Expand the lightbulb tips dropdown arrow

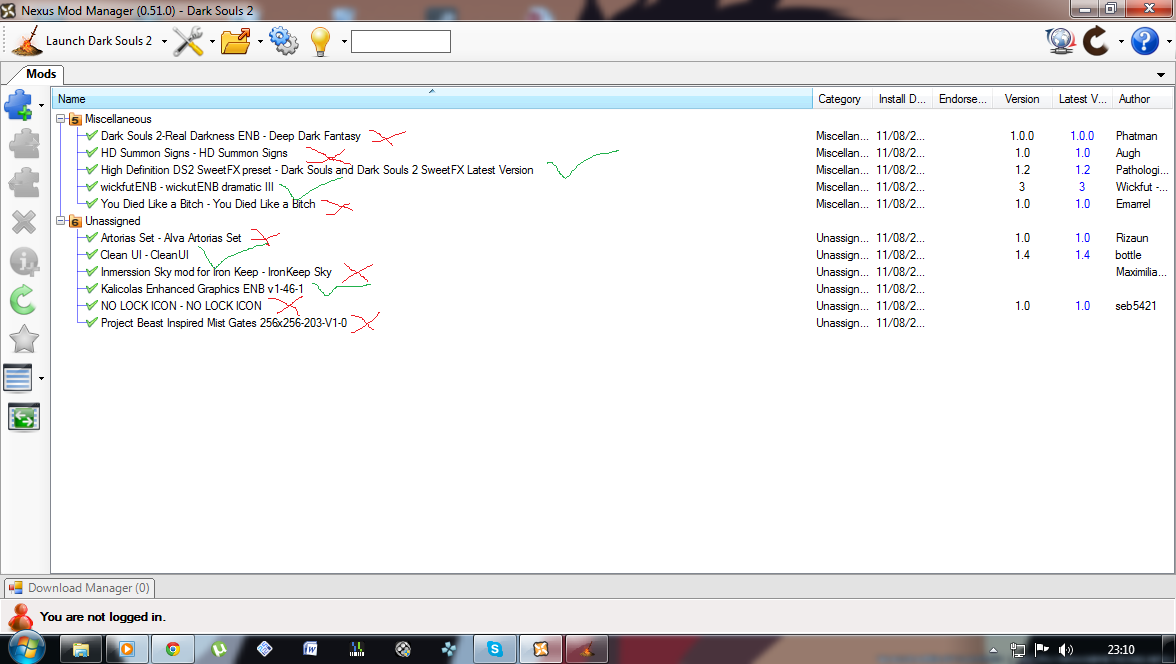[x=344, y=41]
